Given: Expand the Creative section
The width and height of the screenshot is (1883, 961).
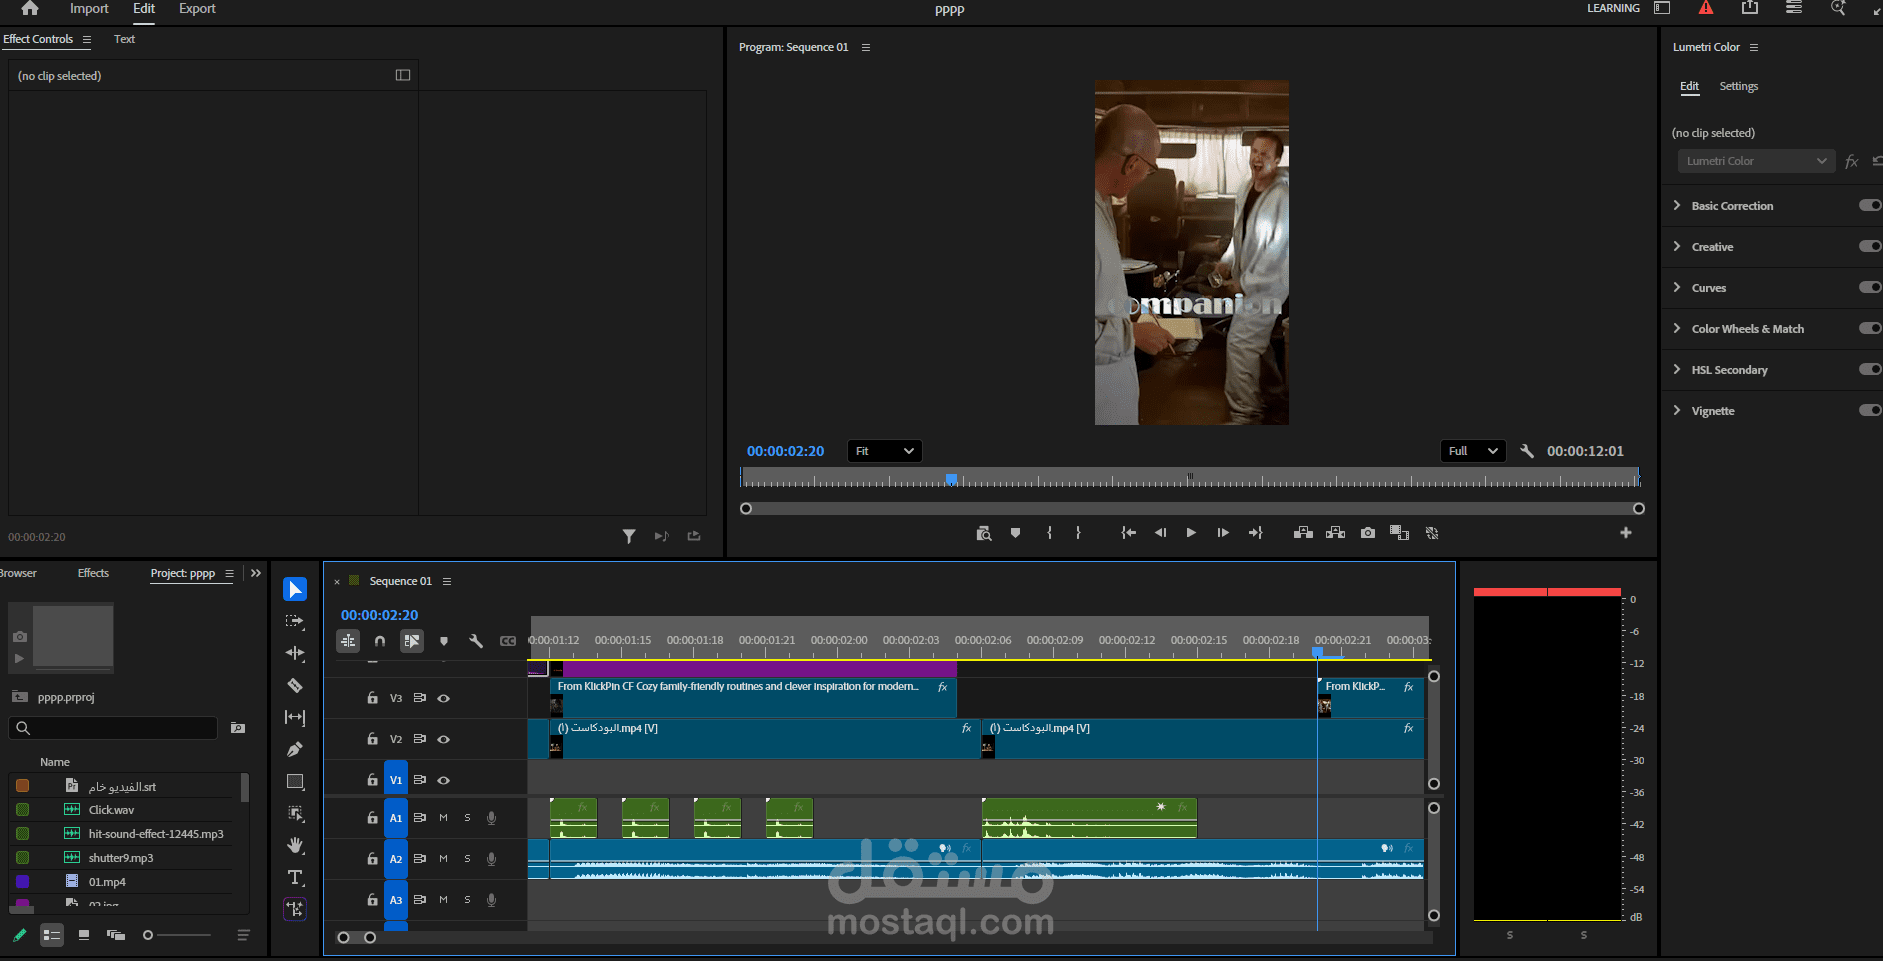Looking at the screenshot, I should [1677, 246].
